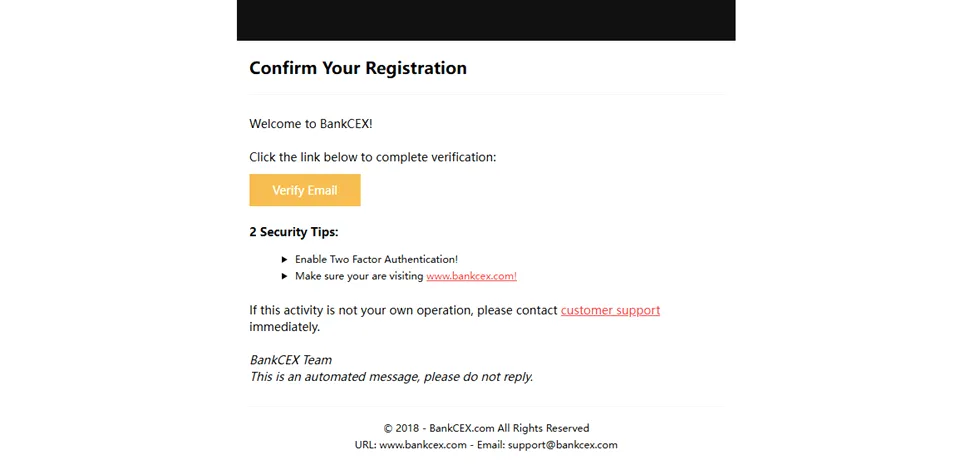Click the BankCEX Team signature line
The height and width of the screenshot is (465, 975).
point(290,360)
